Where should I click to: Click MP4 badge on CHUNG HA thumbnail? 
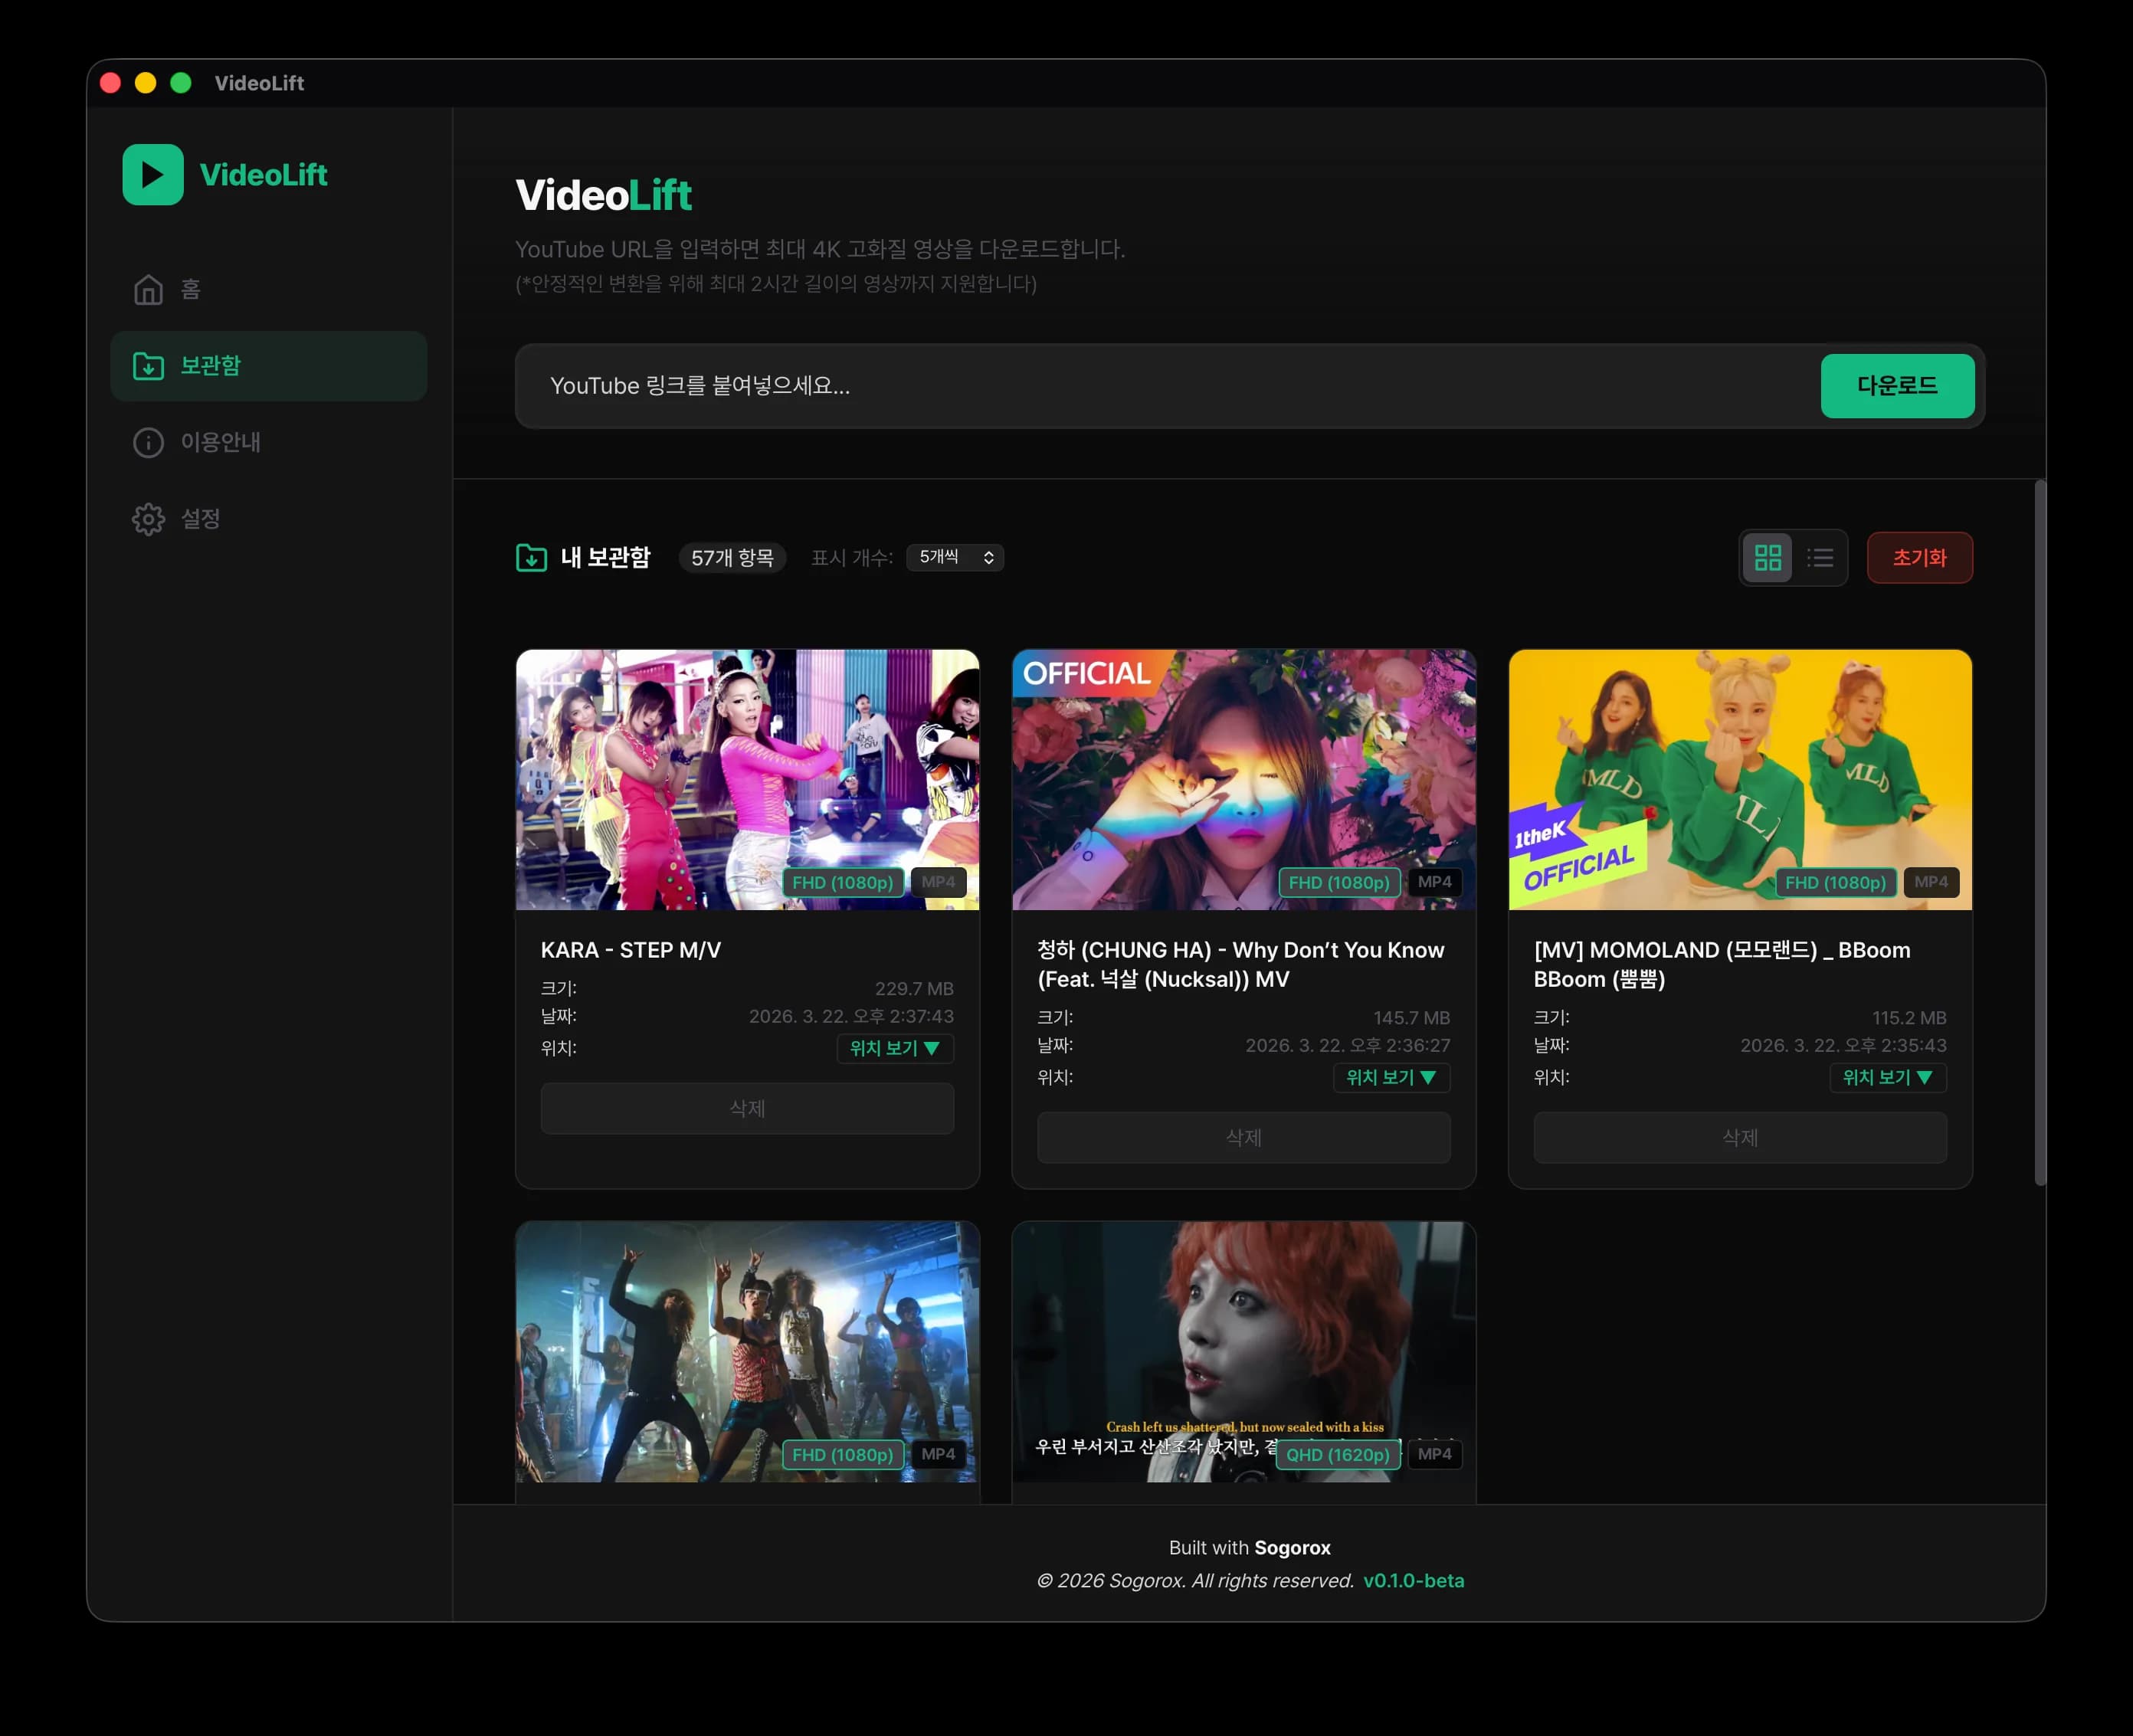click(1434, 882)
